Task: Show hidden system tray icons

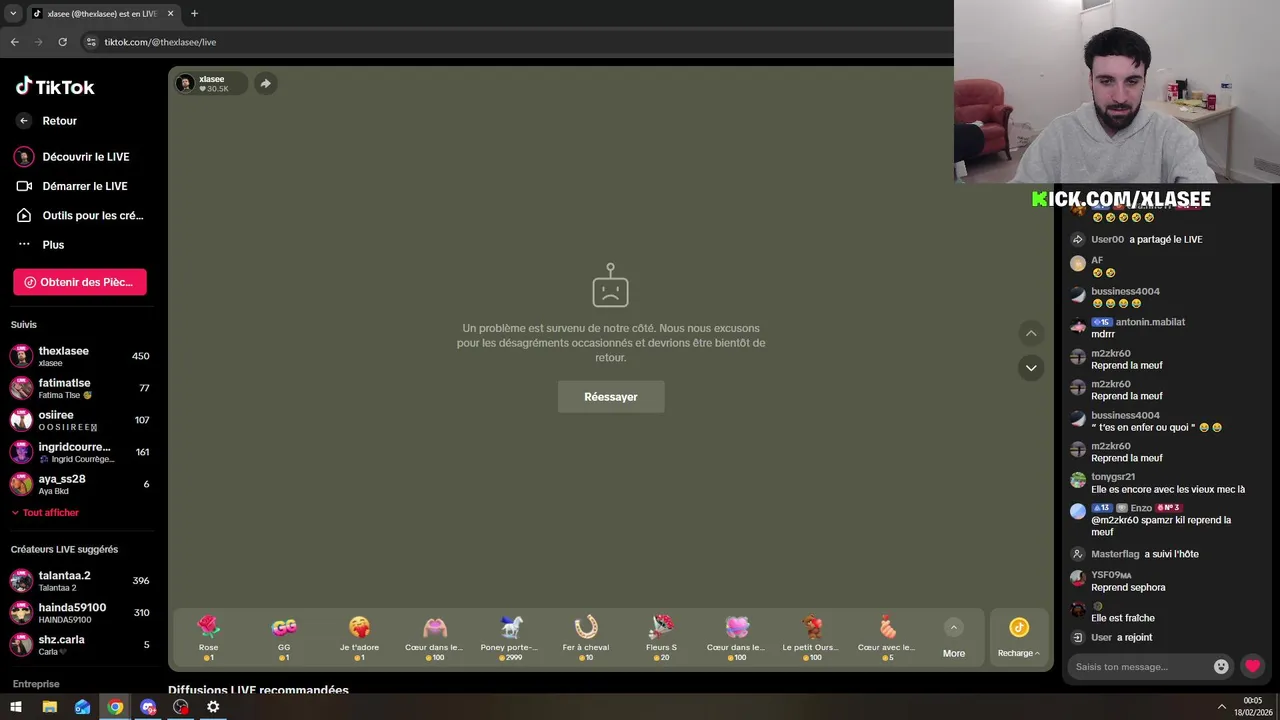Action: pos(1221,707)
